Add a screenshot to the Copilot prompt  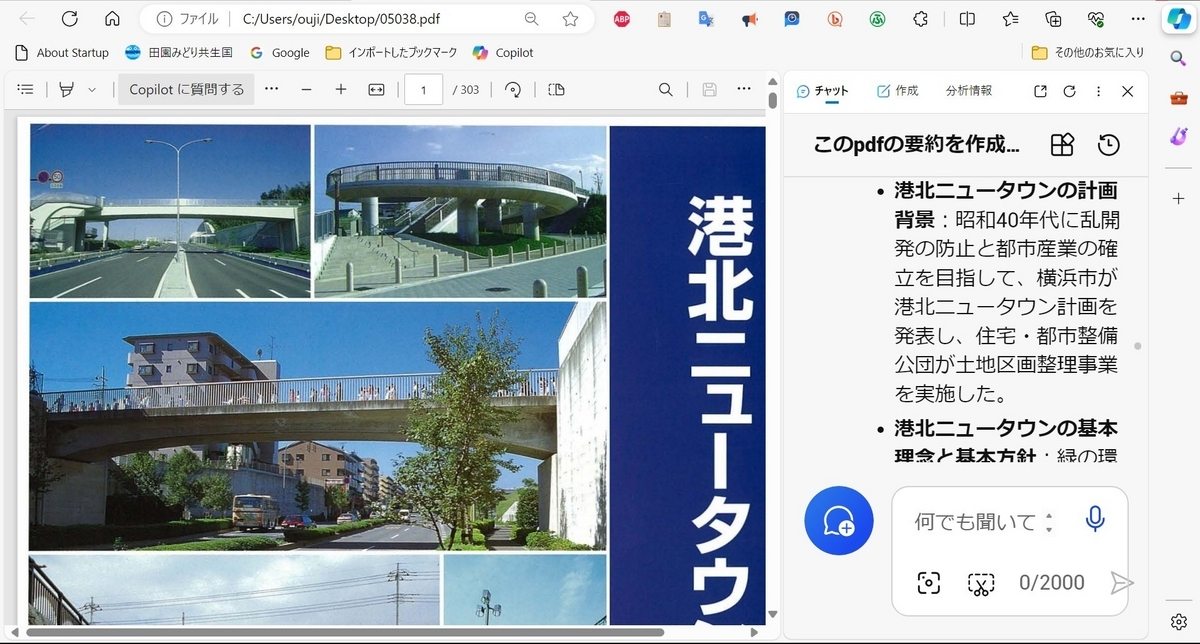[x=928, y=583]
